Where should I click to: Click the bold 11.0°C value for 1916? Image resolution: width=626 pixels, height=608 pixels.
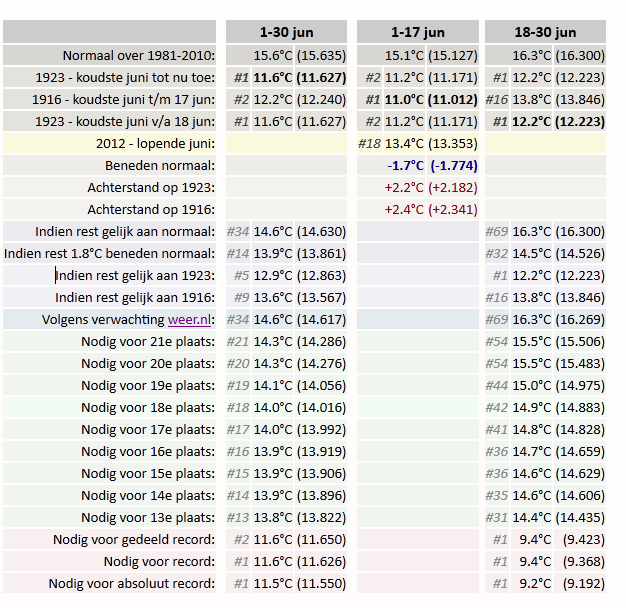404,99
